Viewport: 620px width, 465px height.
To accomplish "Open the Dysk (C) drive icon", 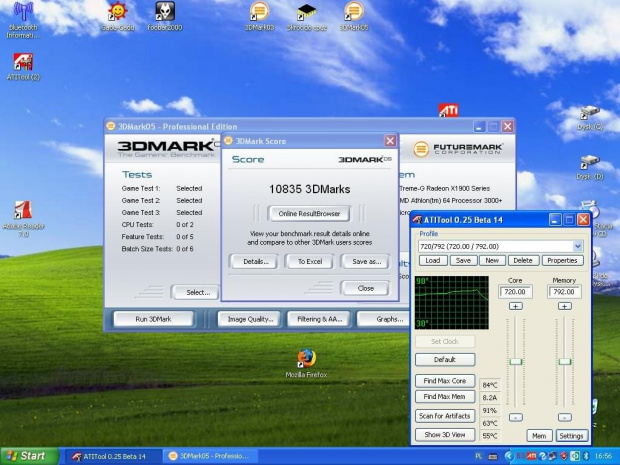I will coord(590,117).
